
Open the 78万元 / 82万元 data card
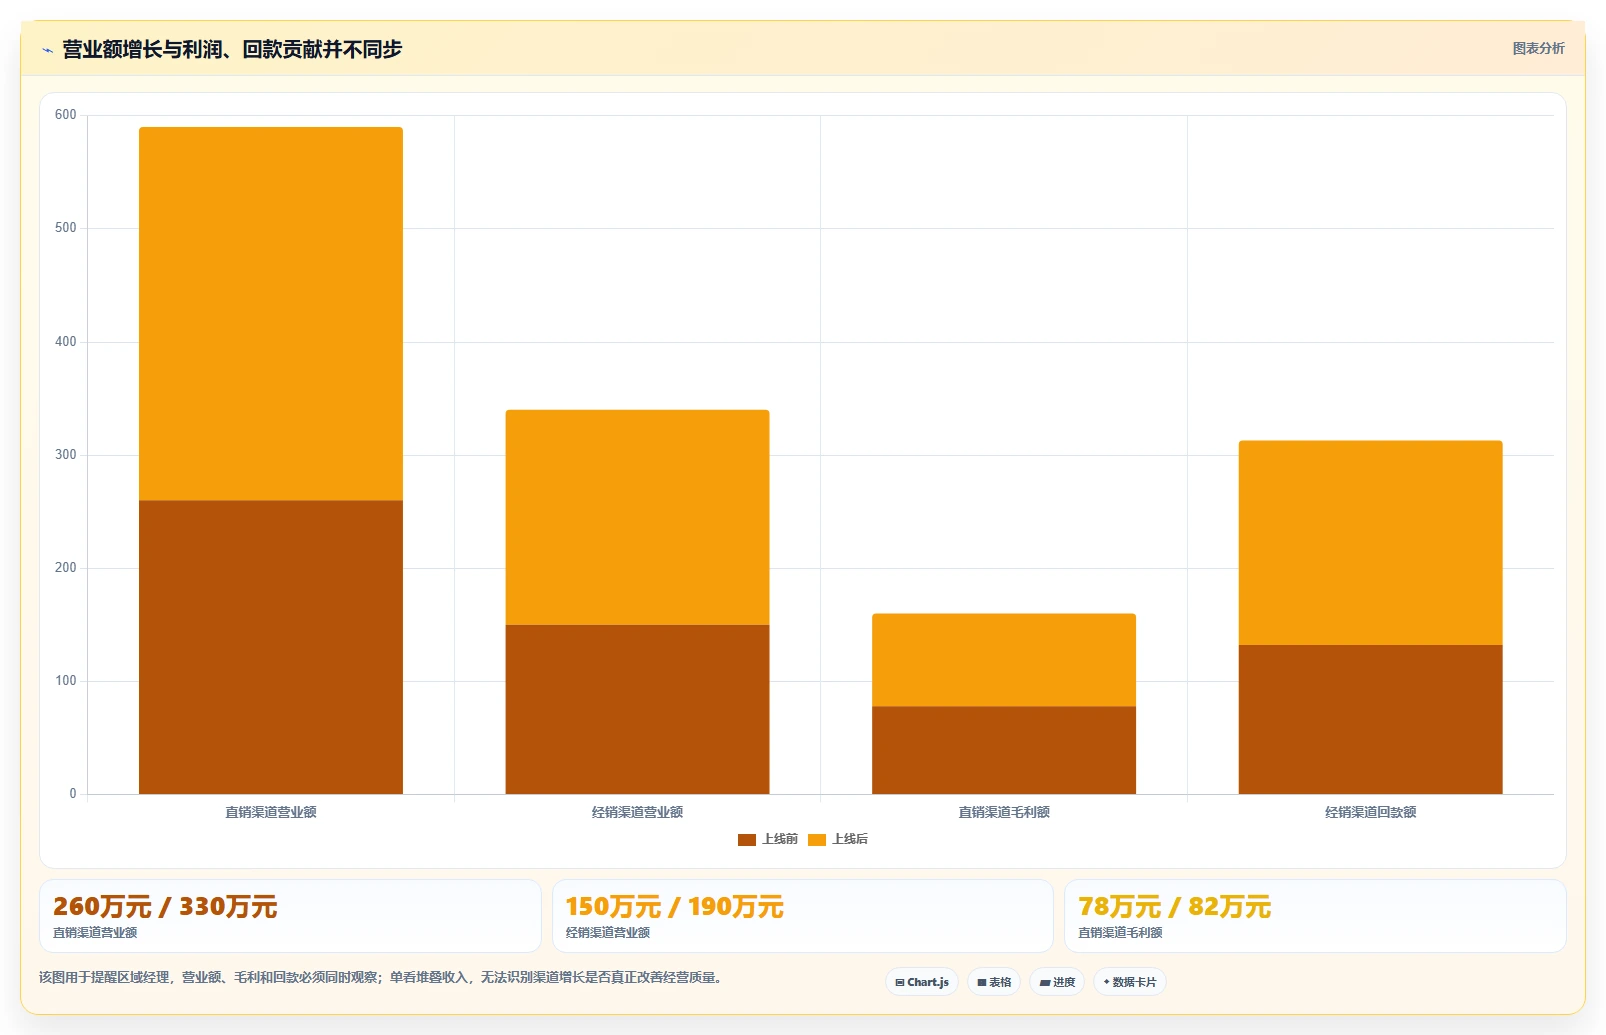(1315, 916)
